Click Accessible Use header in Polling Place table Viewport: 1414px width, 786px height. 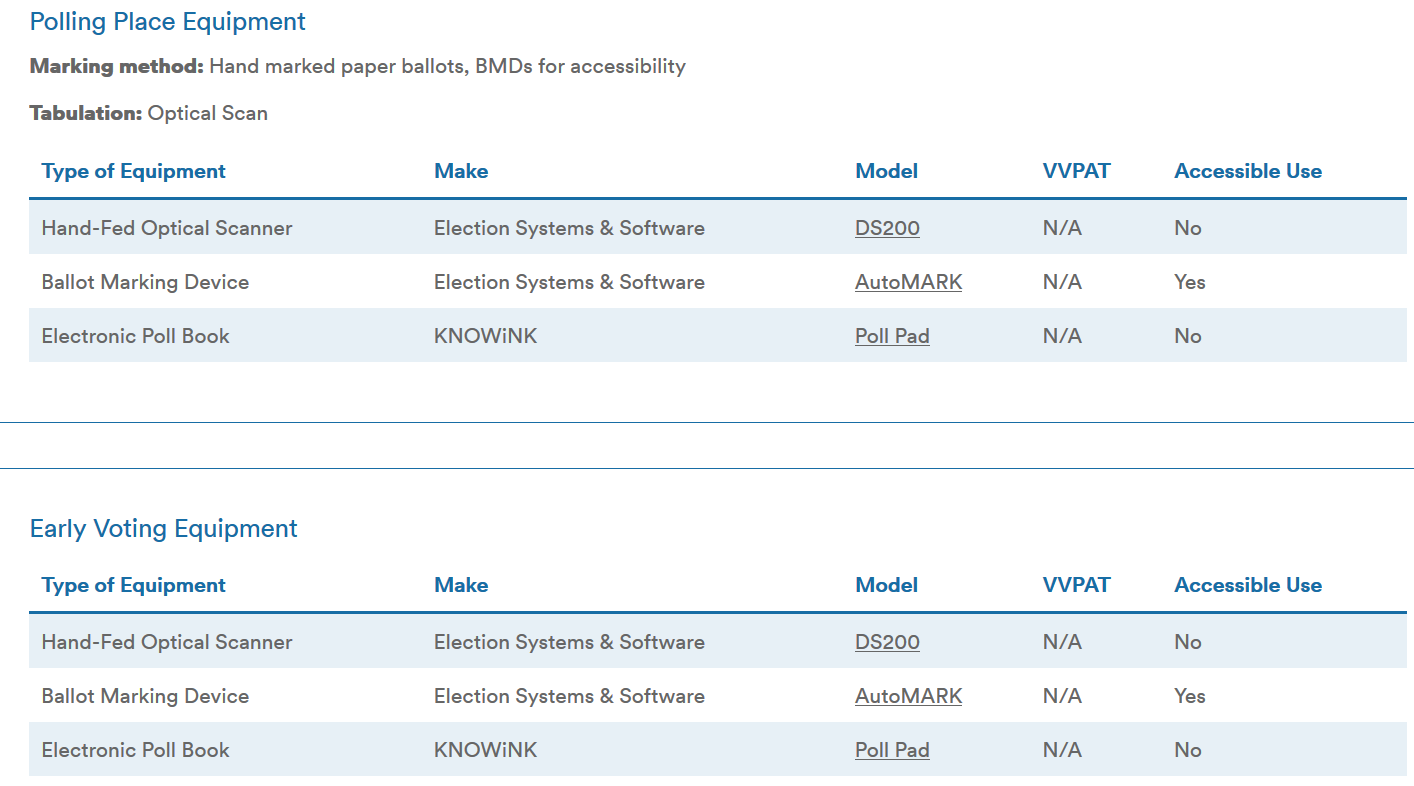(x=1248, y=171)
